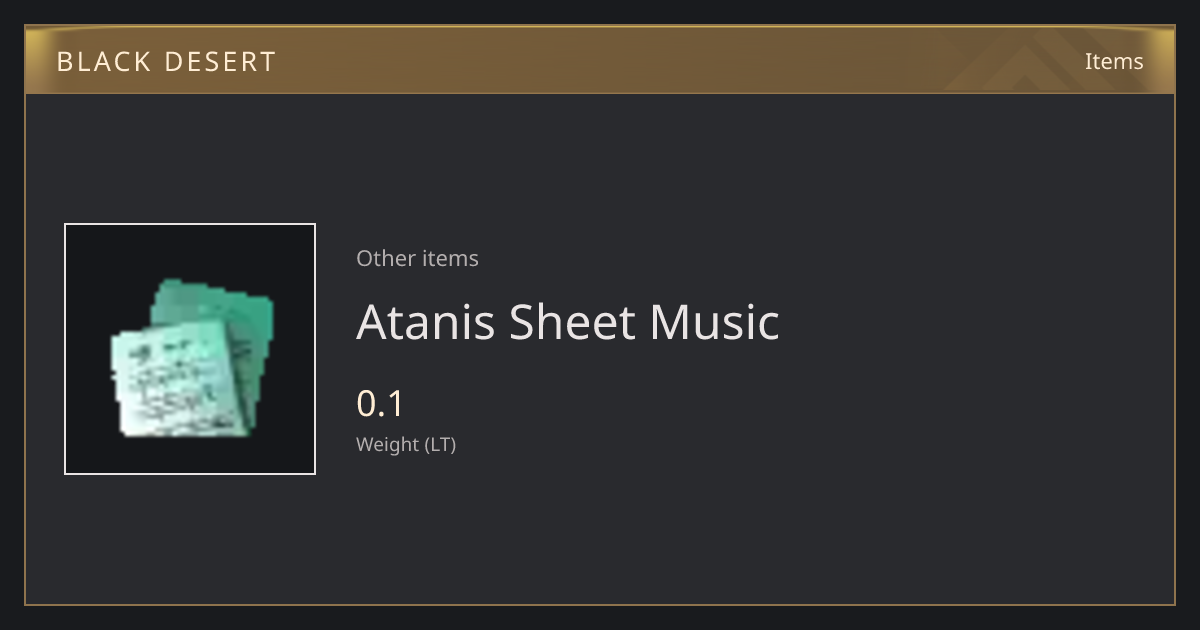Screen dimensions: 1200x630
Task: Click the Weight (LT) label
Action: pyautogui.click(x=406, y=444)
